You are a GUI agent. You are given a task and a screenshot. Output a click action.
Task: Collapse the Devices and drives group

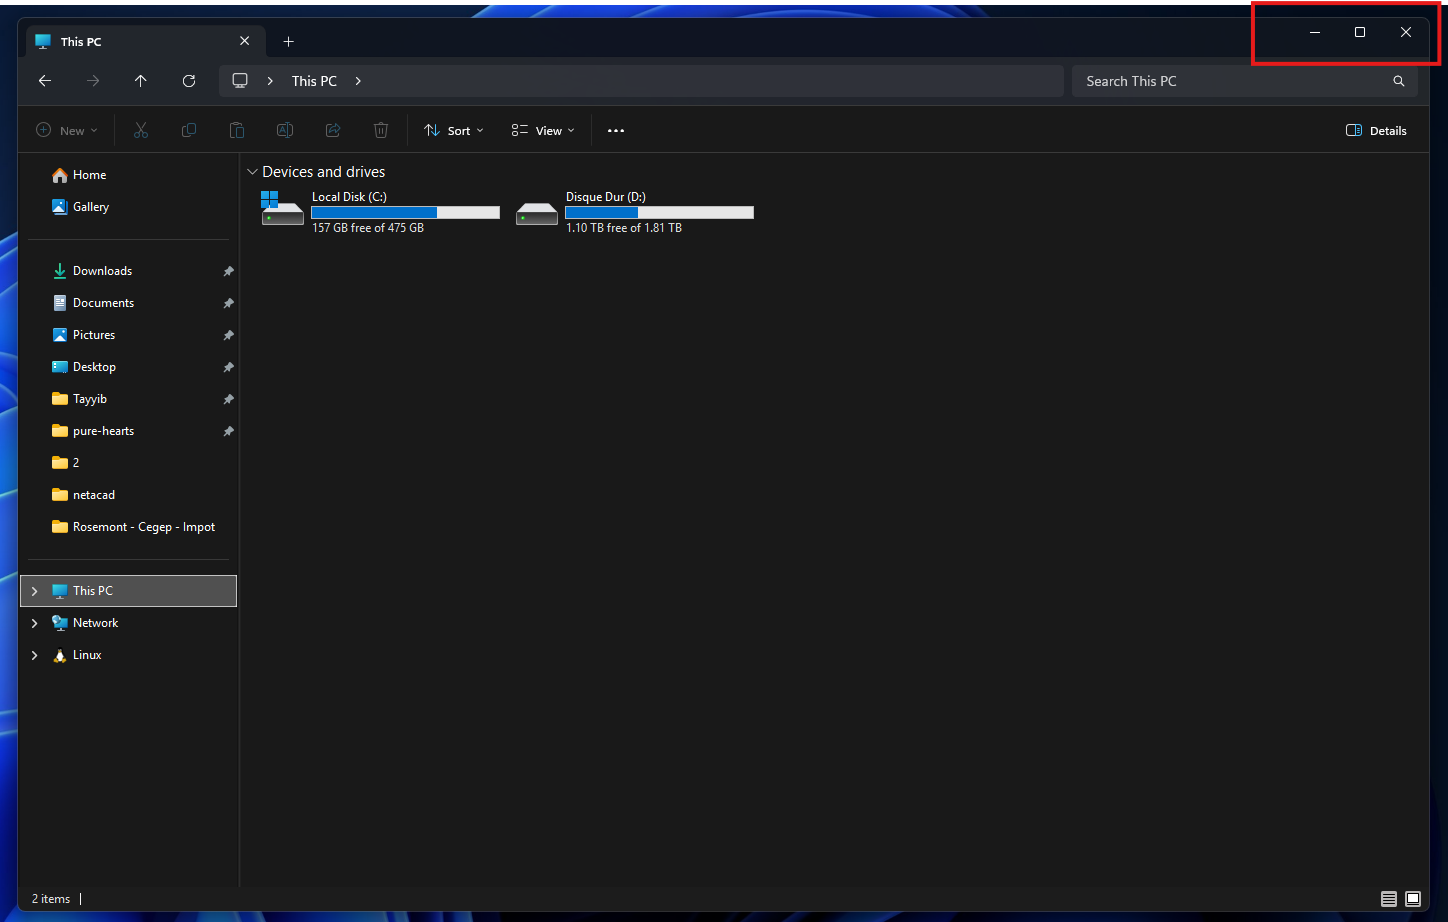(252, 172)
